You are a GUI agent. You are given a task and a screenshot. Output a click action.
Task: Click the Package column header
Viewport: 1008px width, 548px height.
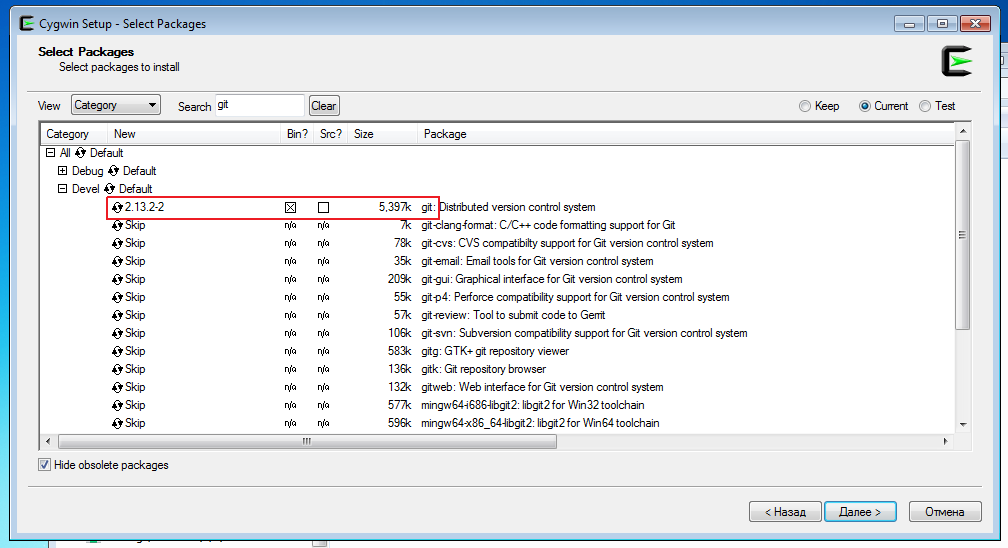click(x=686, y=134)
